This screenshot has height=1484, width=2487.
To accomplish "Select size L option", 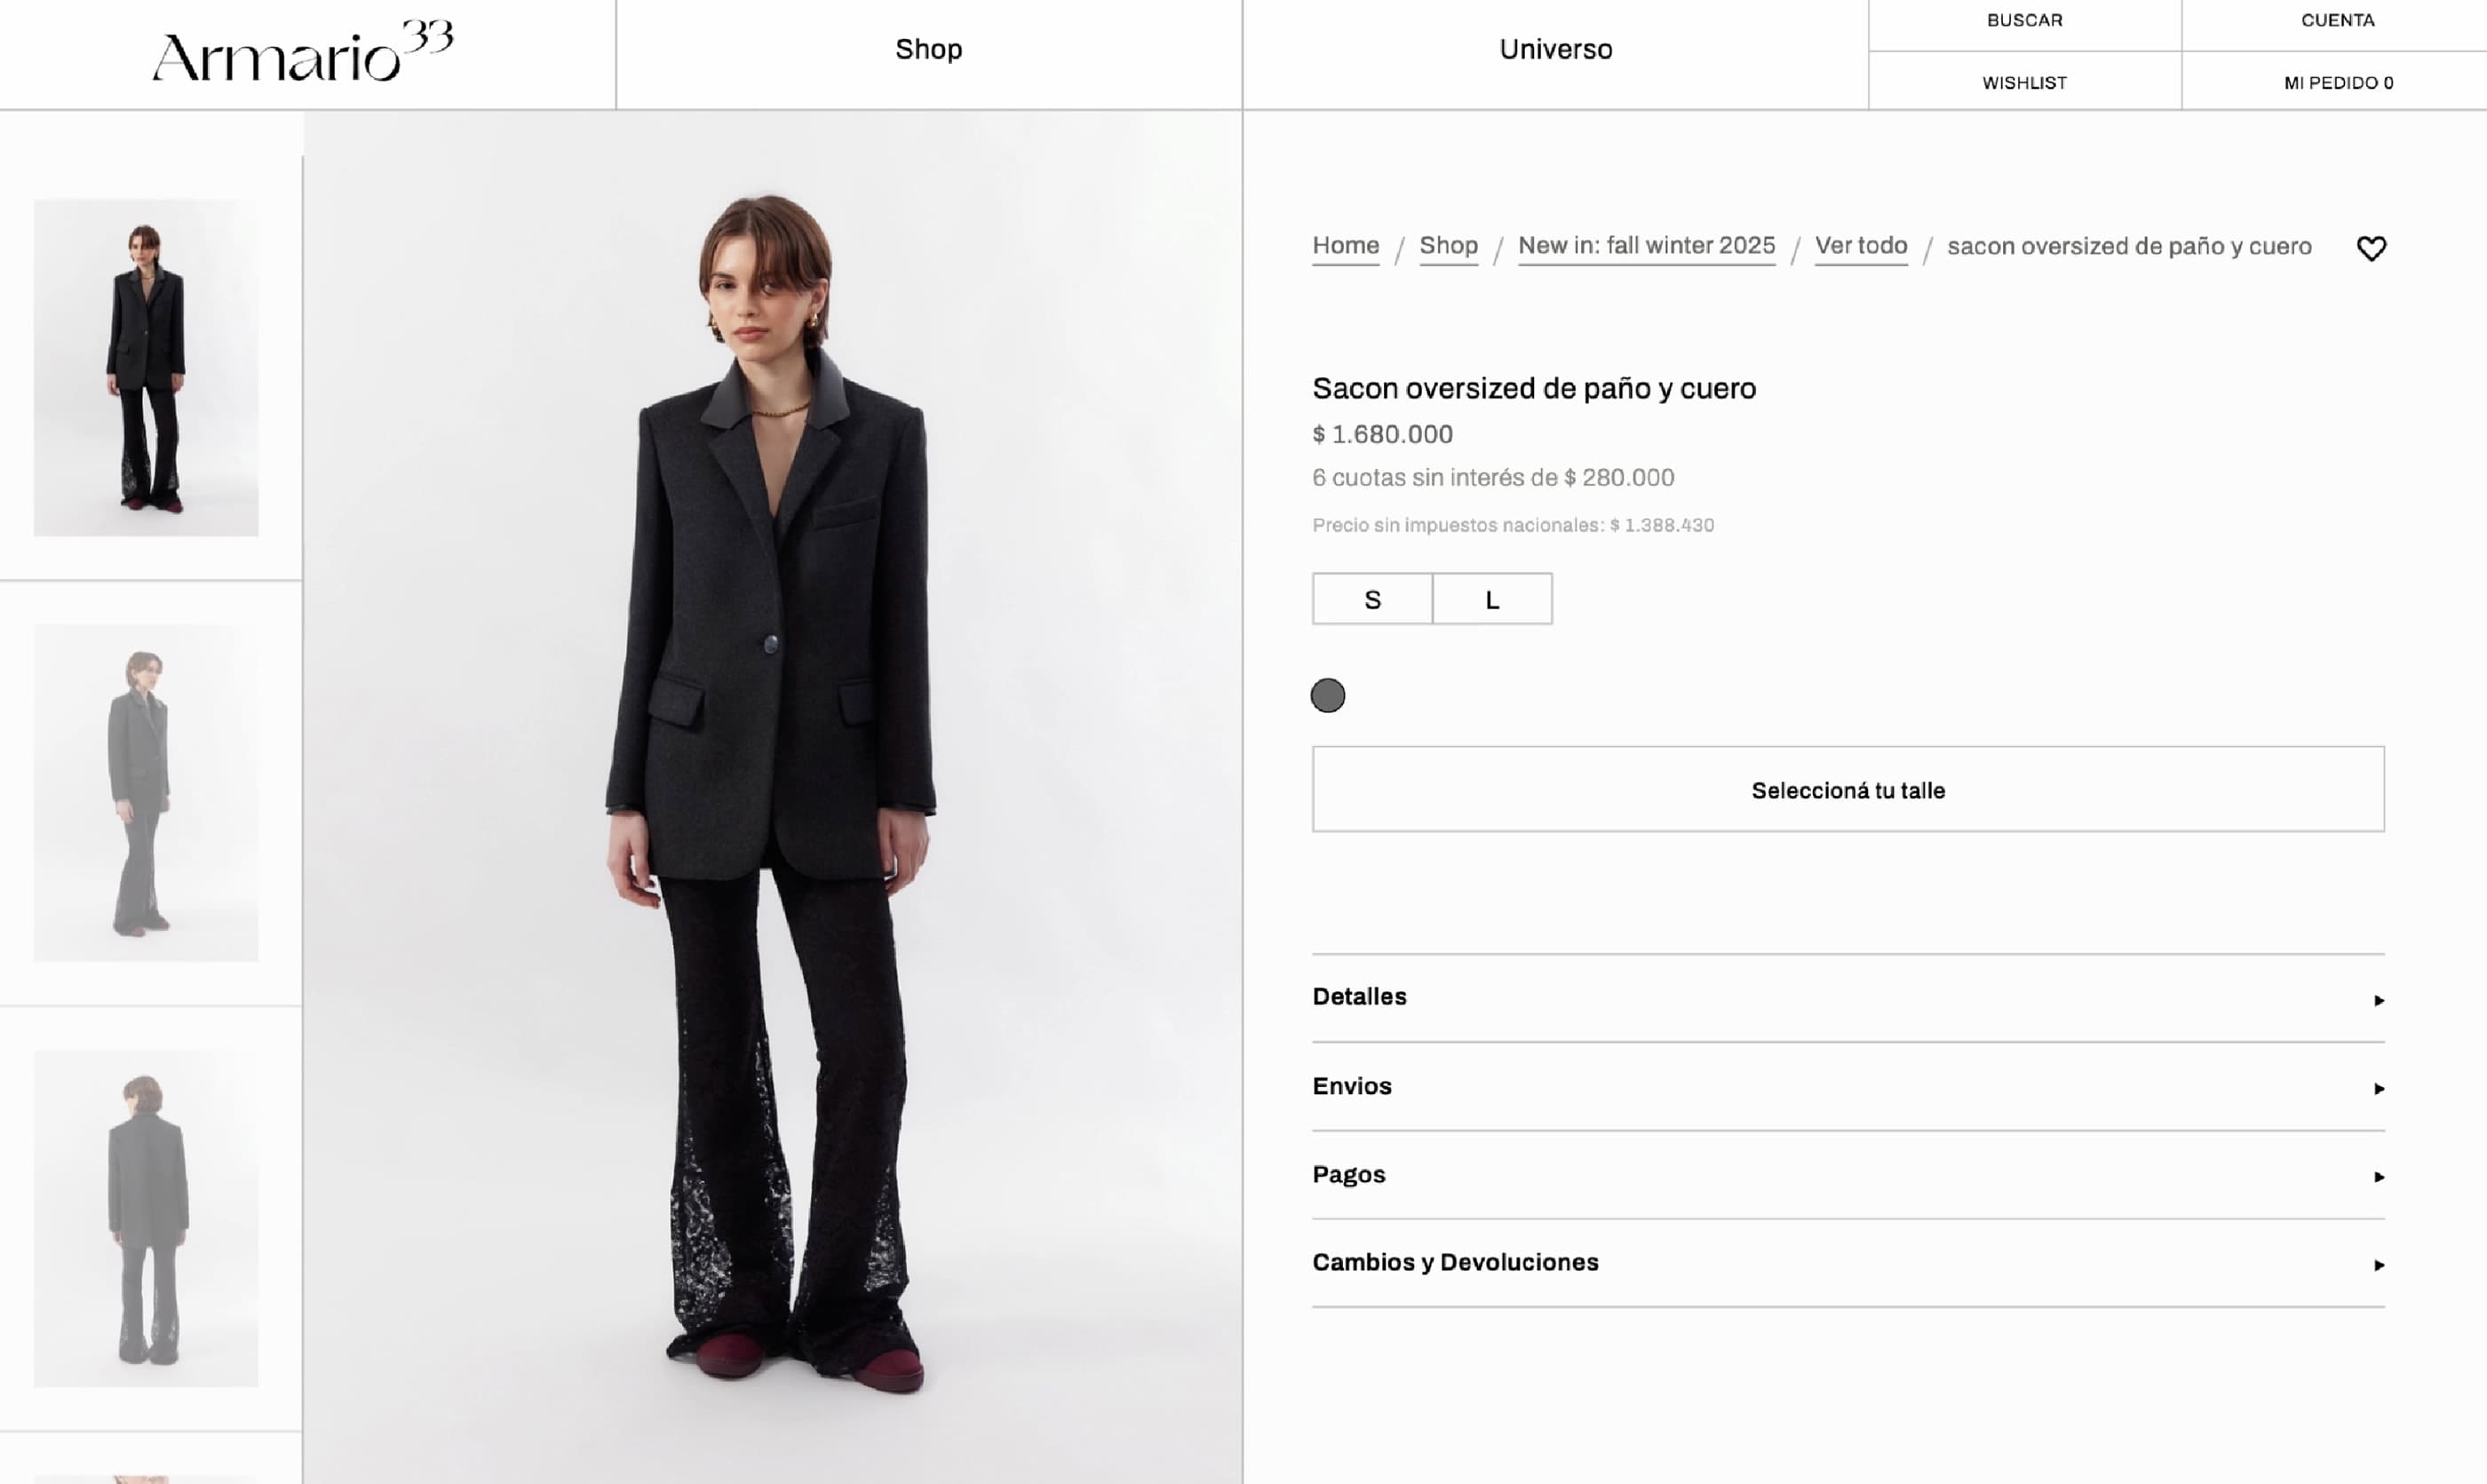I will (1492, 599).
